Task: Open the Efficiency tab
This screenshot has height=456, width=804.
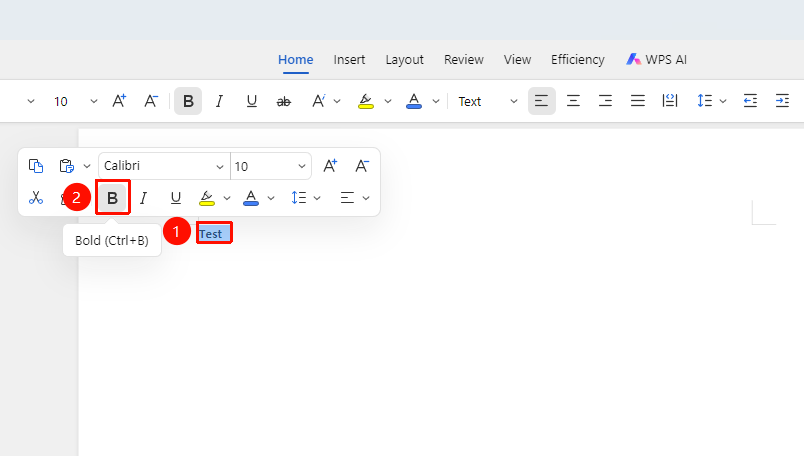Action: tap(577, 60)
